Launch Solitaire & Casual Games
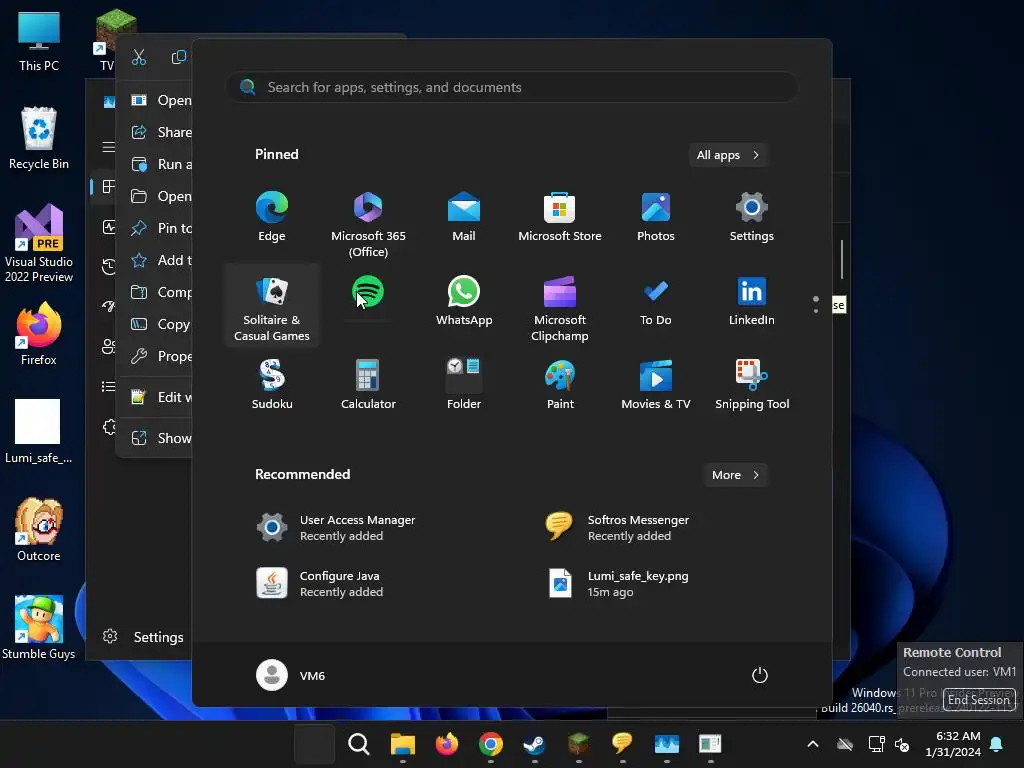 [x=272, y=307]
